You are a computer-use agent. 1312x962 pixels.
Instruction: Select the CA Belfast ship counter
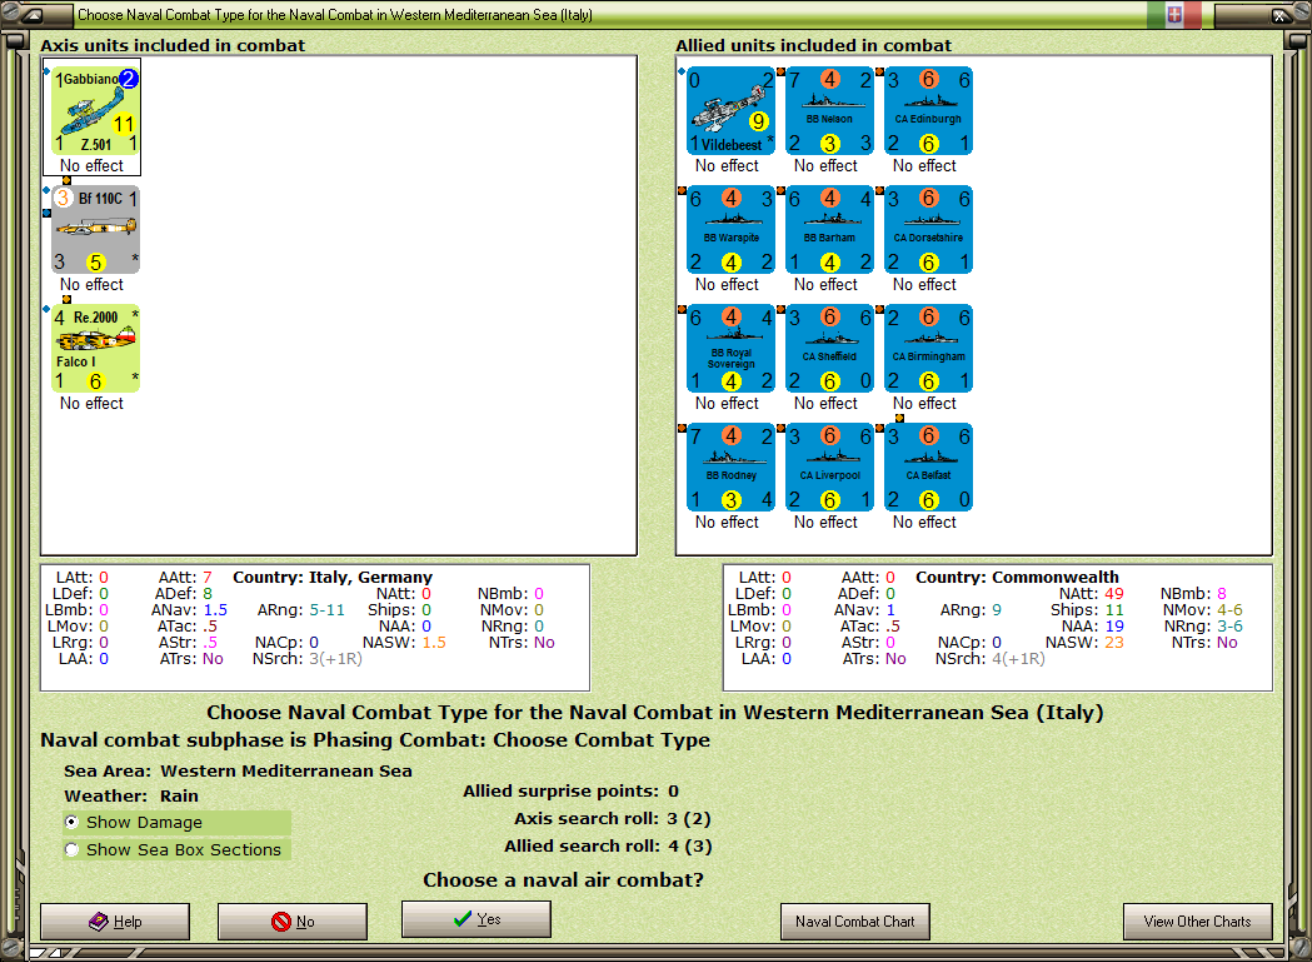(x=929, y=467)
